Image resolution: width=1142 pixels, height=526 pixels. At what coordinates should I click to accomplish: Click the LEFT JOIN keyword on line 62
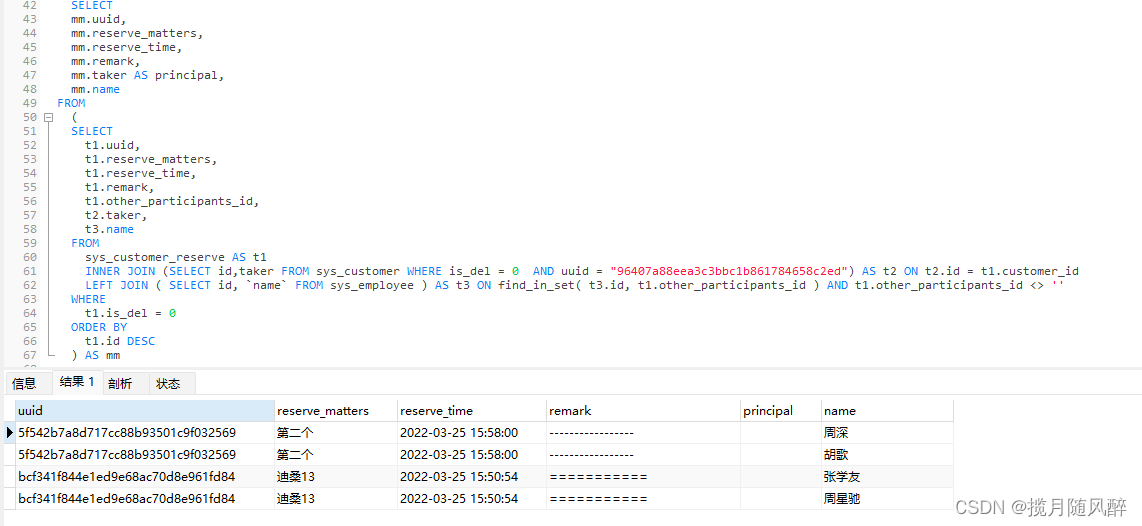(x=116, y=285)
